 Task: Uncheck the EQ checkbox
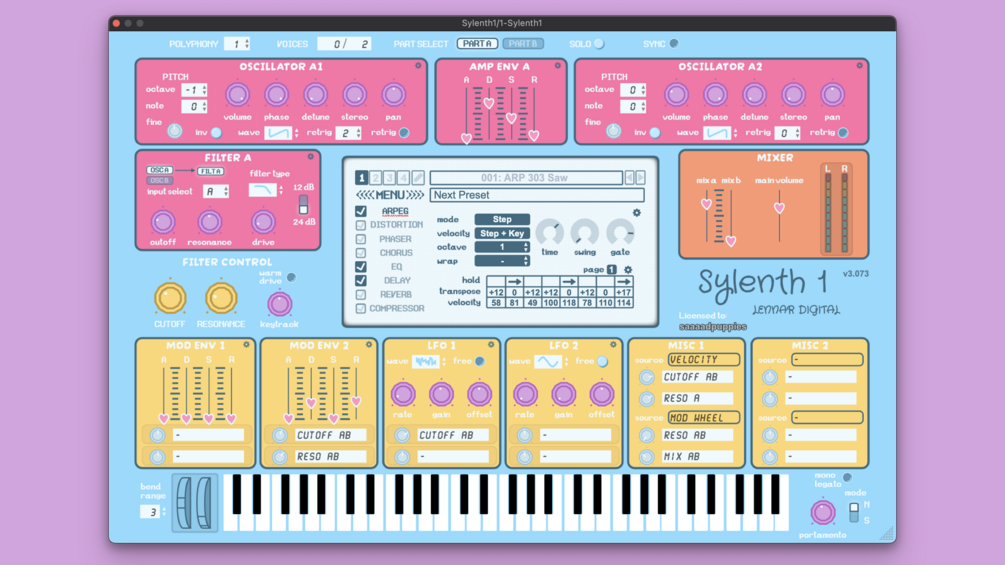[x=361, y=266]
